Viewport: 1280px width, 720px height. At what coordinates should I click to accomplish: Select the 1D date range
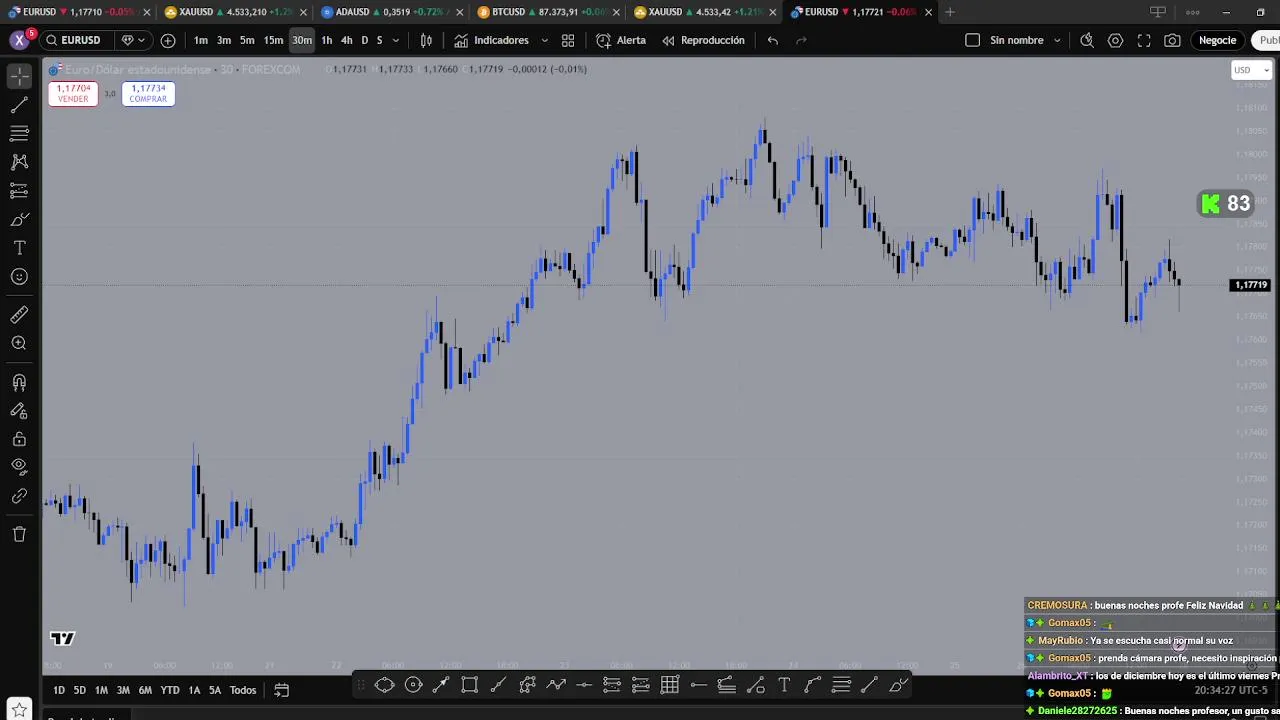(x=58, y=690)
